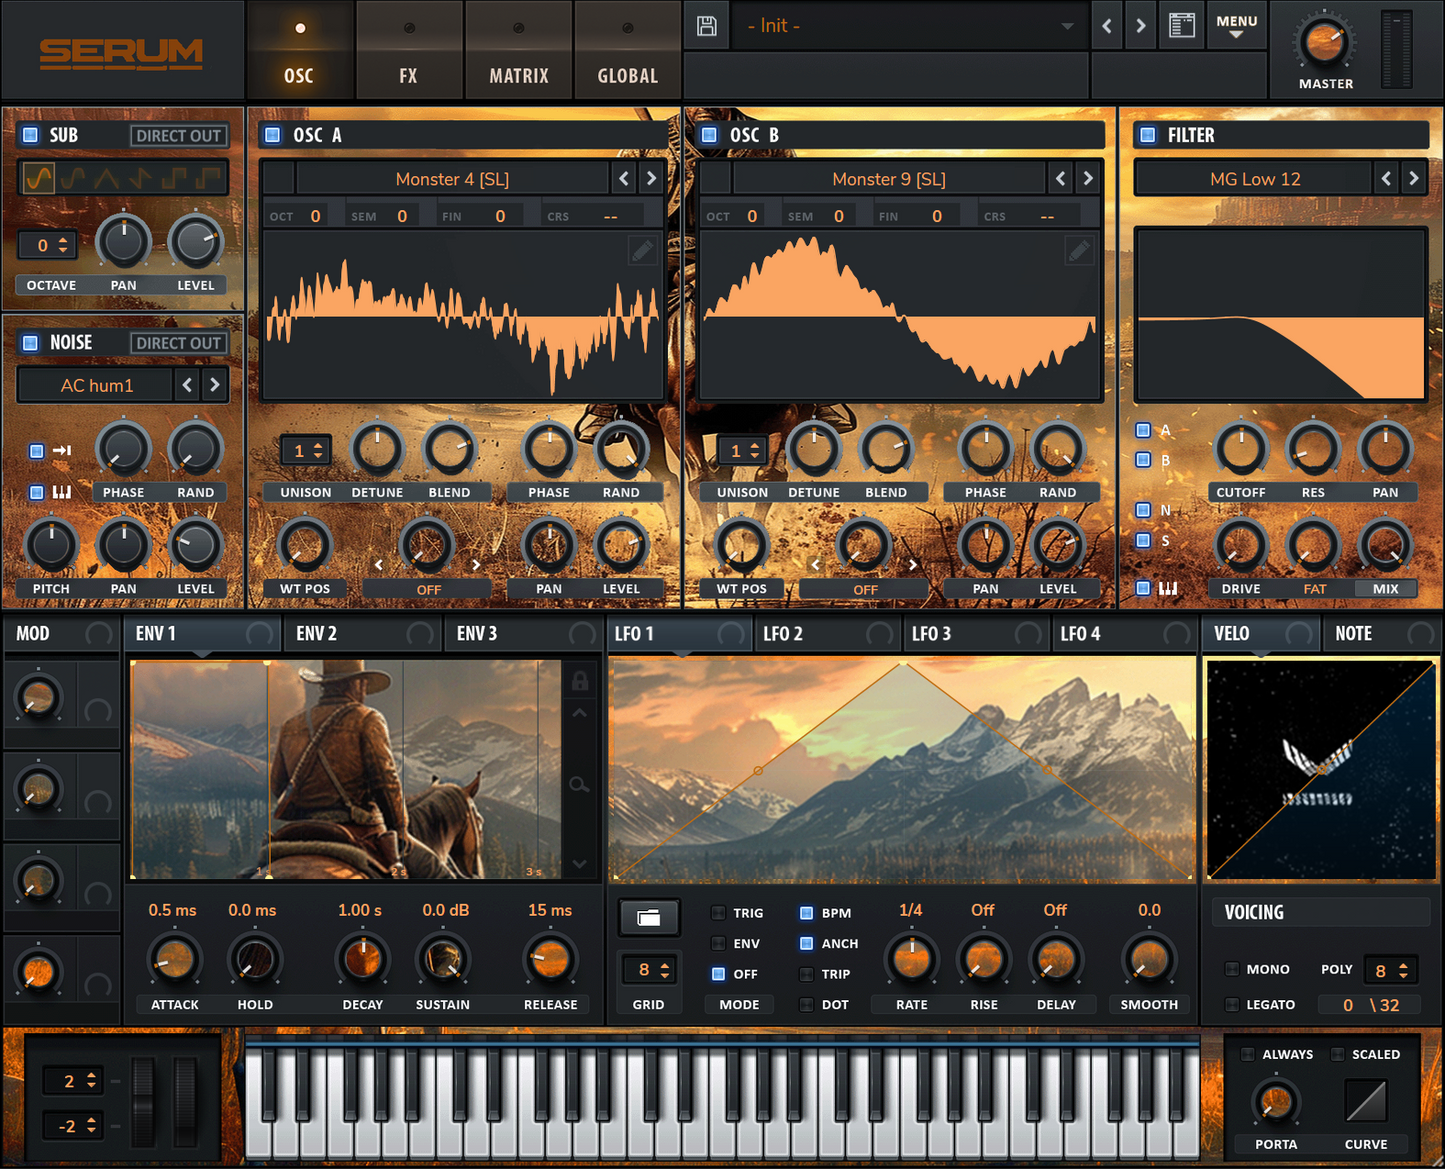Toggle OSC B enable switch
Screen dimensions: 1445x1169
tap(709, 135)
